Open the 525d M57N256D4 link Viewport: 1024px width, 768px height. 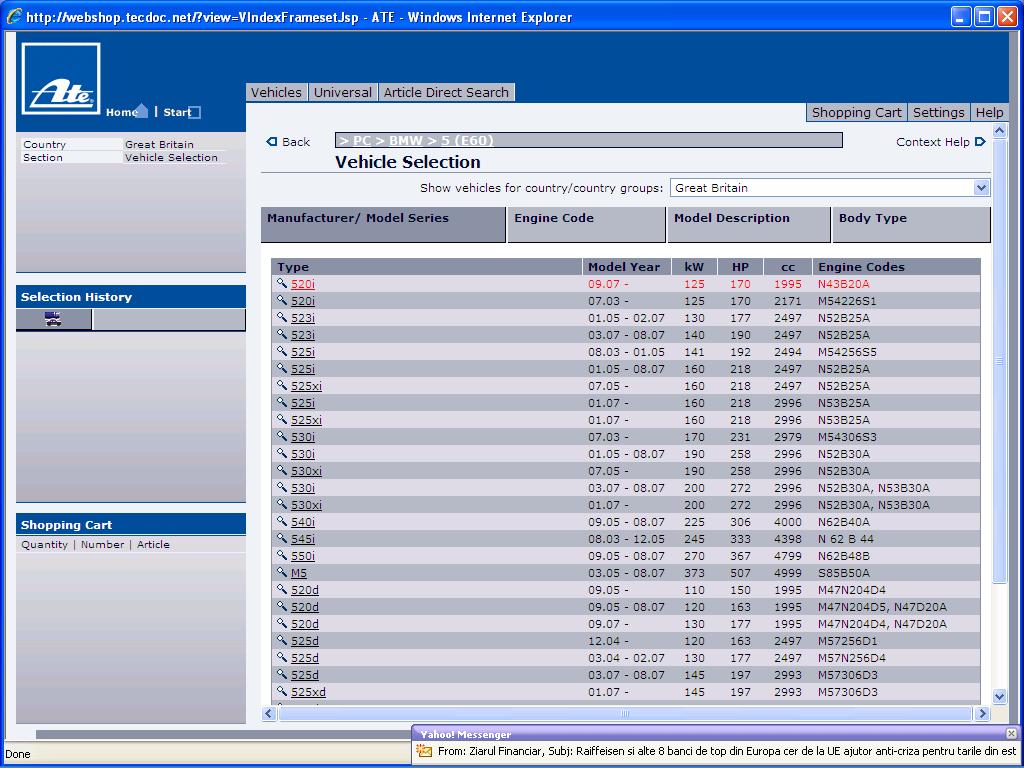[x=305, y=658]
